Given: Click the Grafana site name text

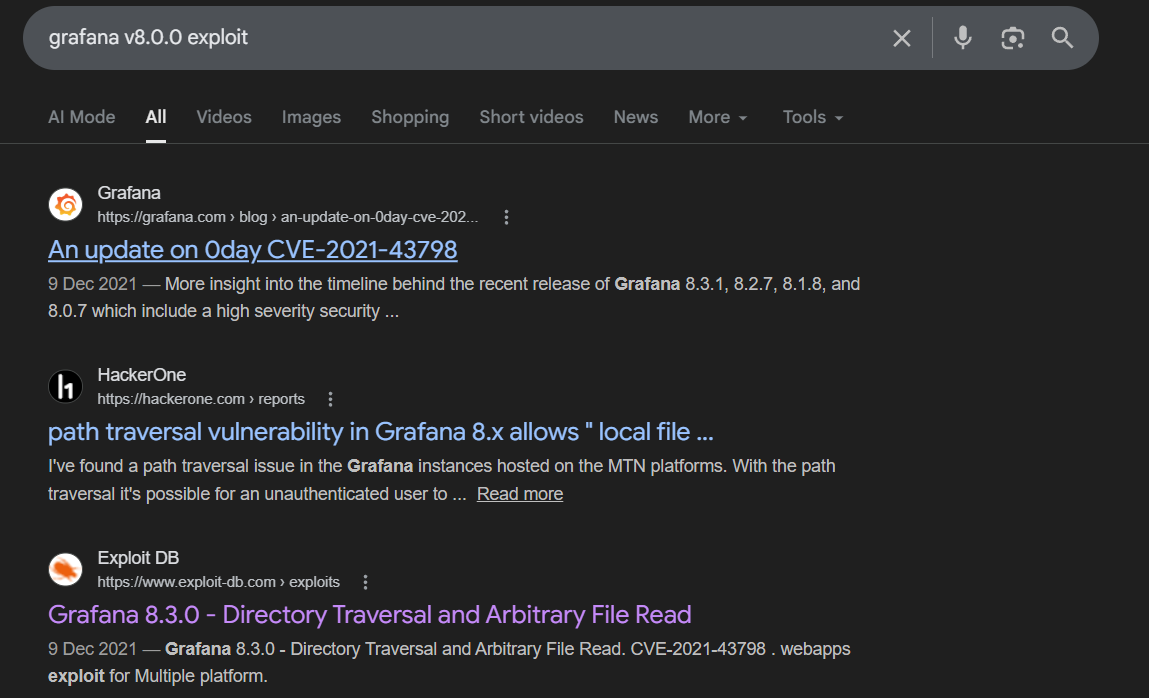Looking at the screenshot, I should click(129, 193).
